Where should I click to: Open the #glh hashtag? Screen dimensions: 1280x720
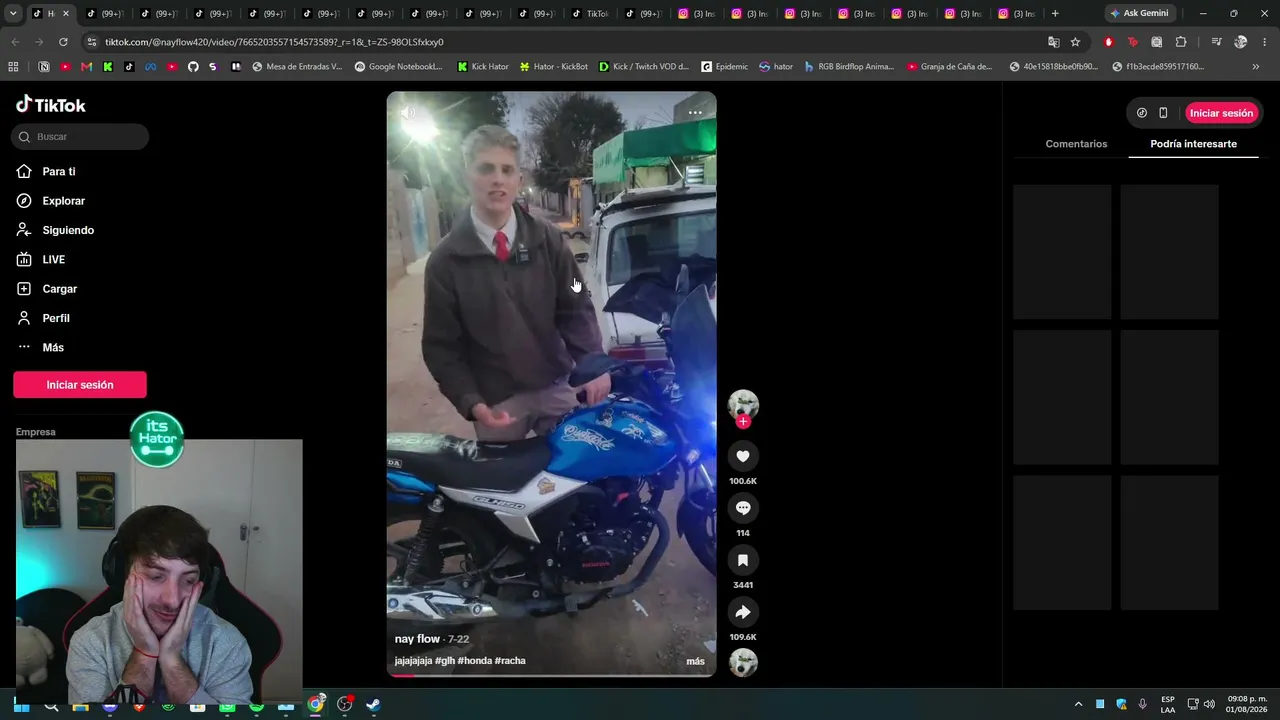pyautogui.click(x=444, y=661)
